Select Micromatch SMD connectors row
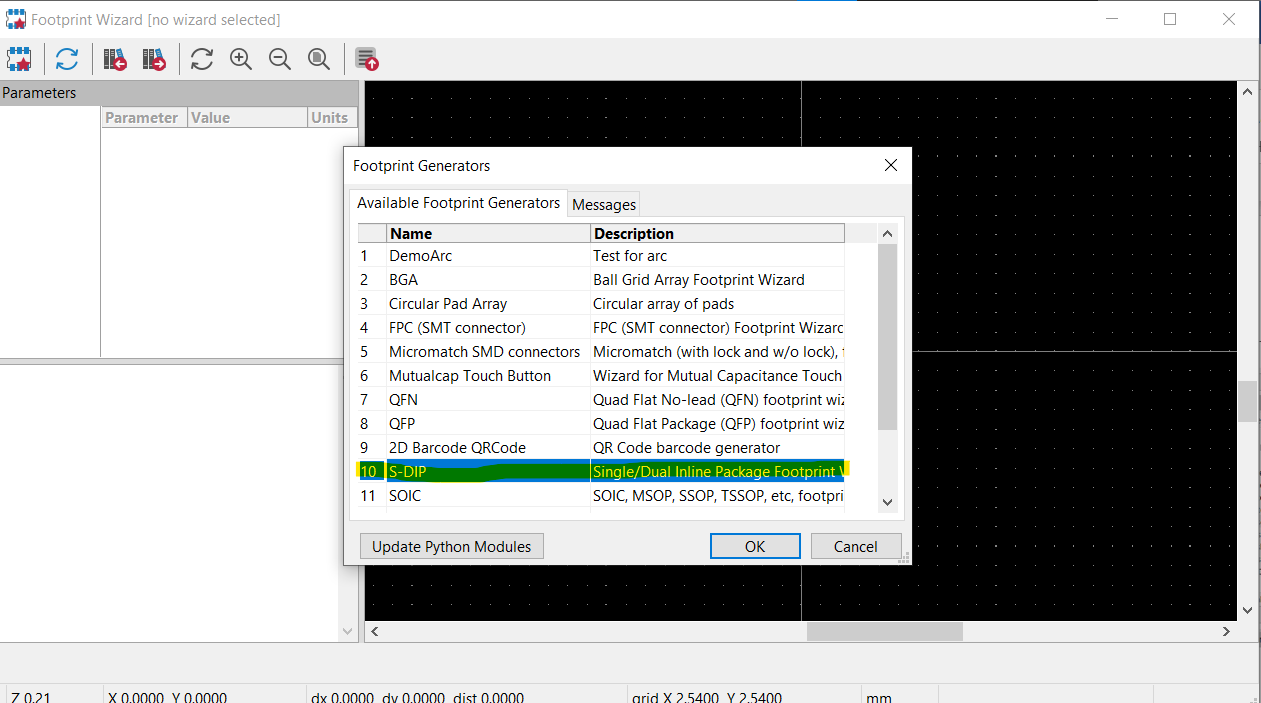This screenshot has width=1261, height=703. click(x=602, y=351)
